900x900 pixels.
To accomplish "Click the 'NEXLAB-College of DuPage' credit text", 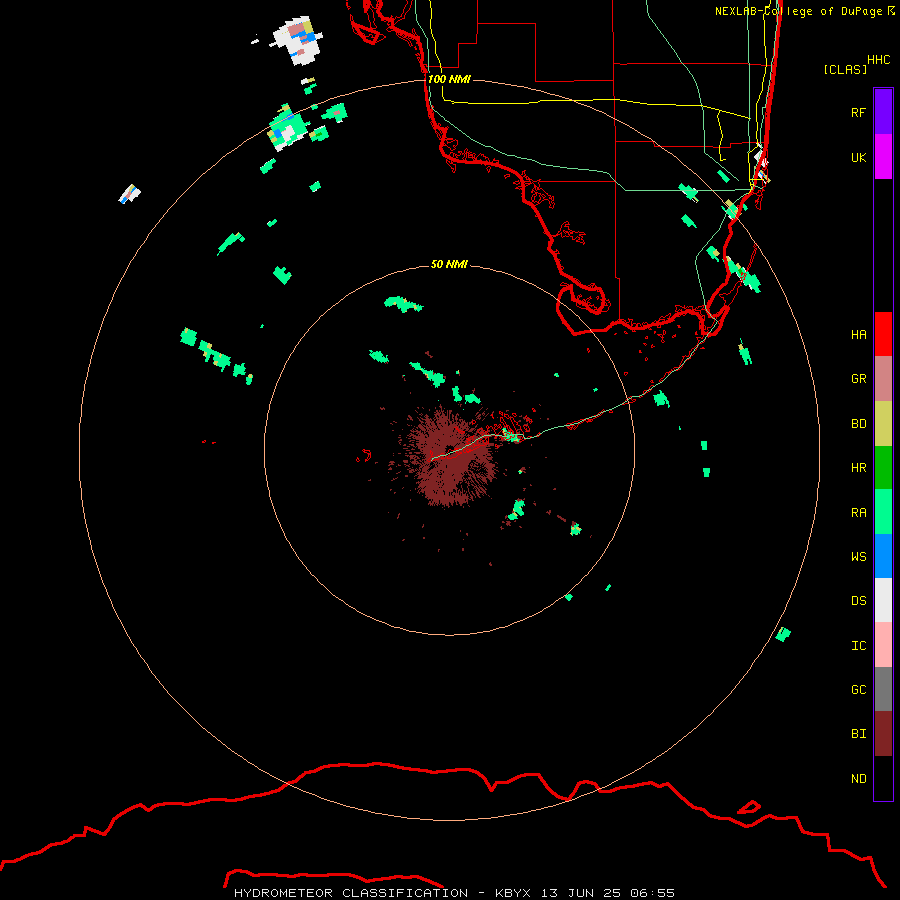I will (798, 11).
